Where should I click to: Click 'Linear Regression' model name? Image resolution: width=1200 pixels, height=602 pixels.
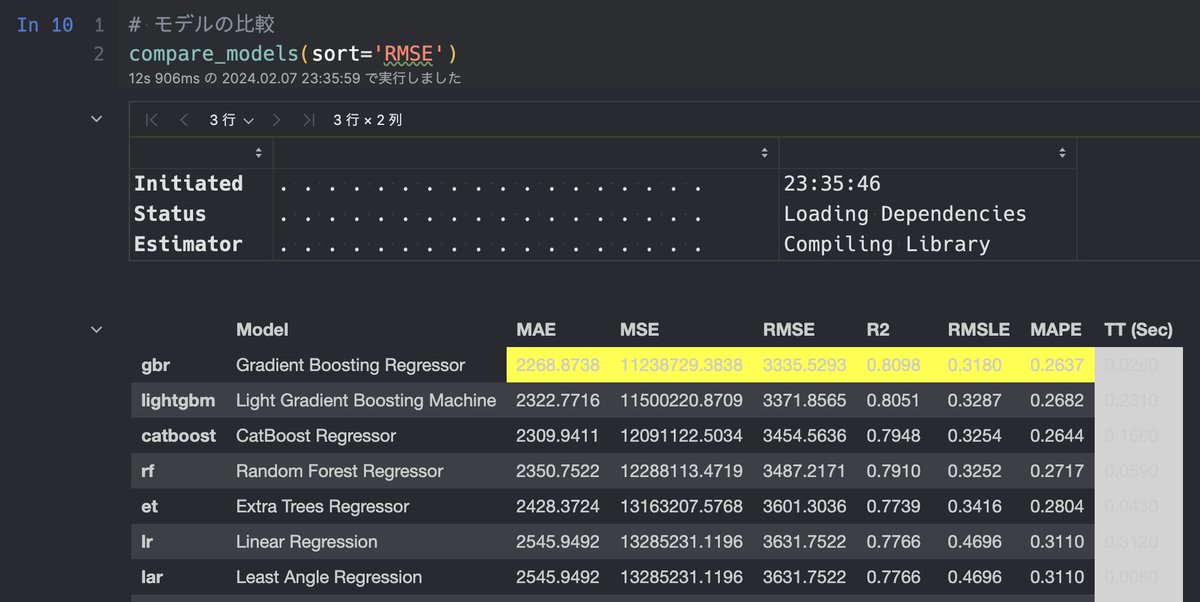click(307, 542)
